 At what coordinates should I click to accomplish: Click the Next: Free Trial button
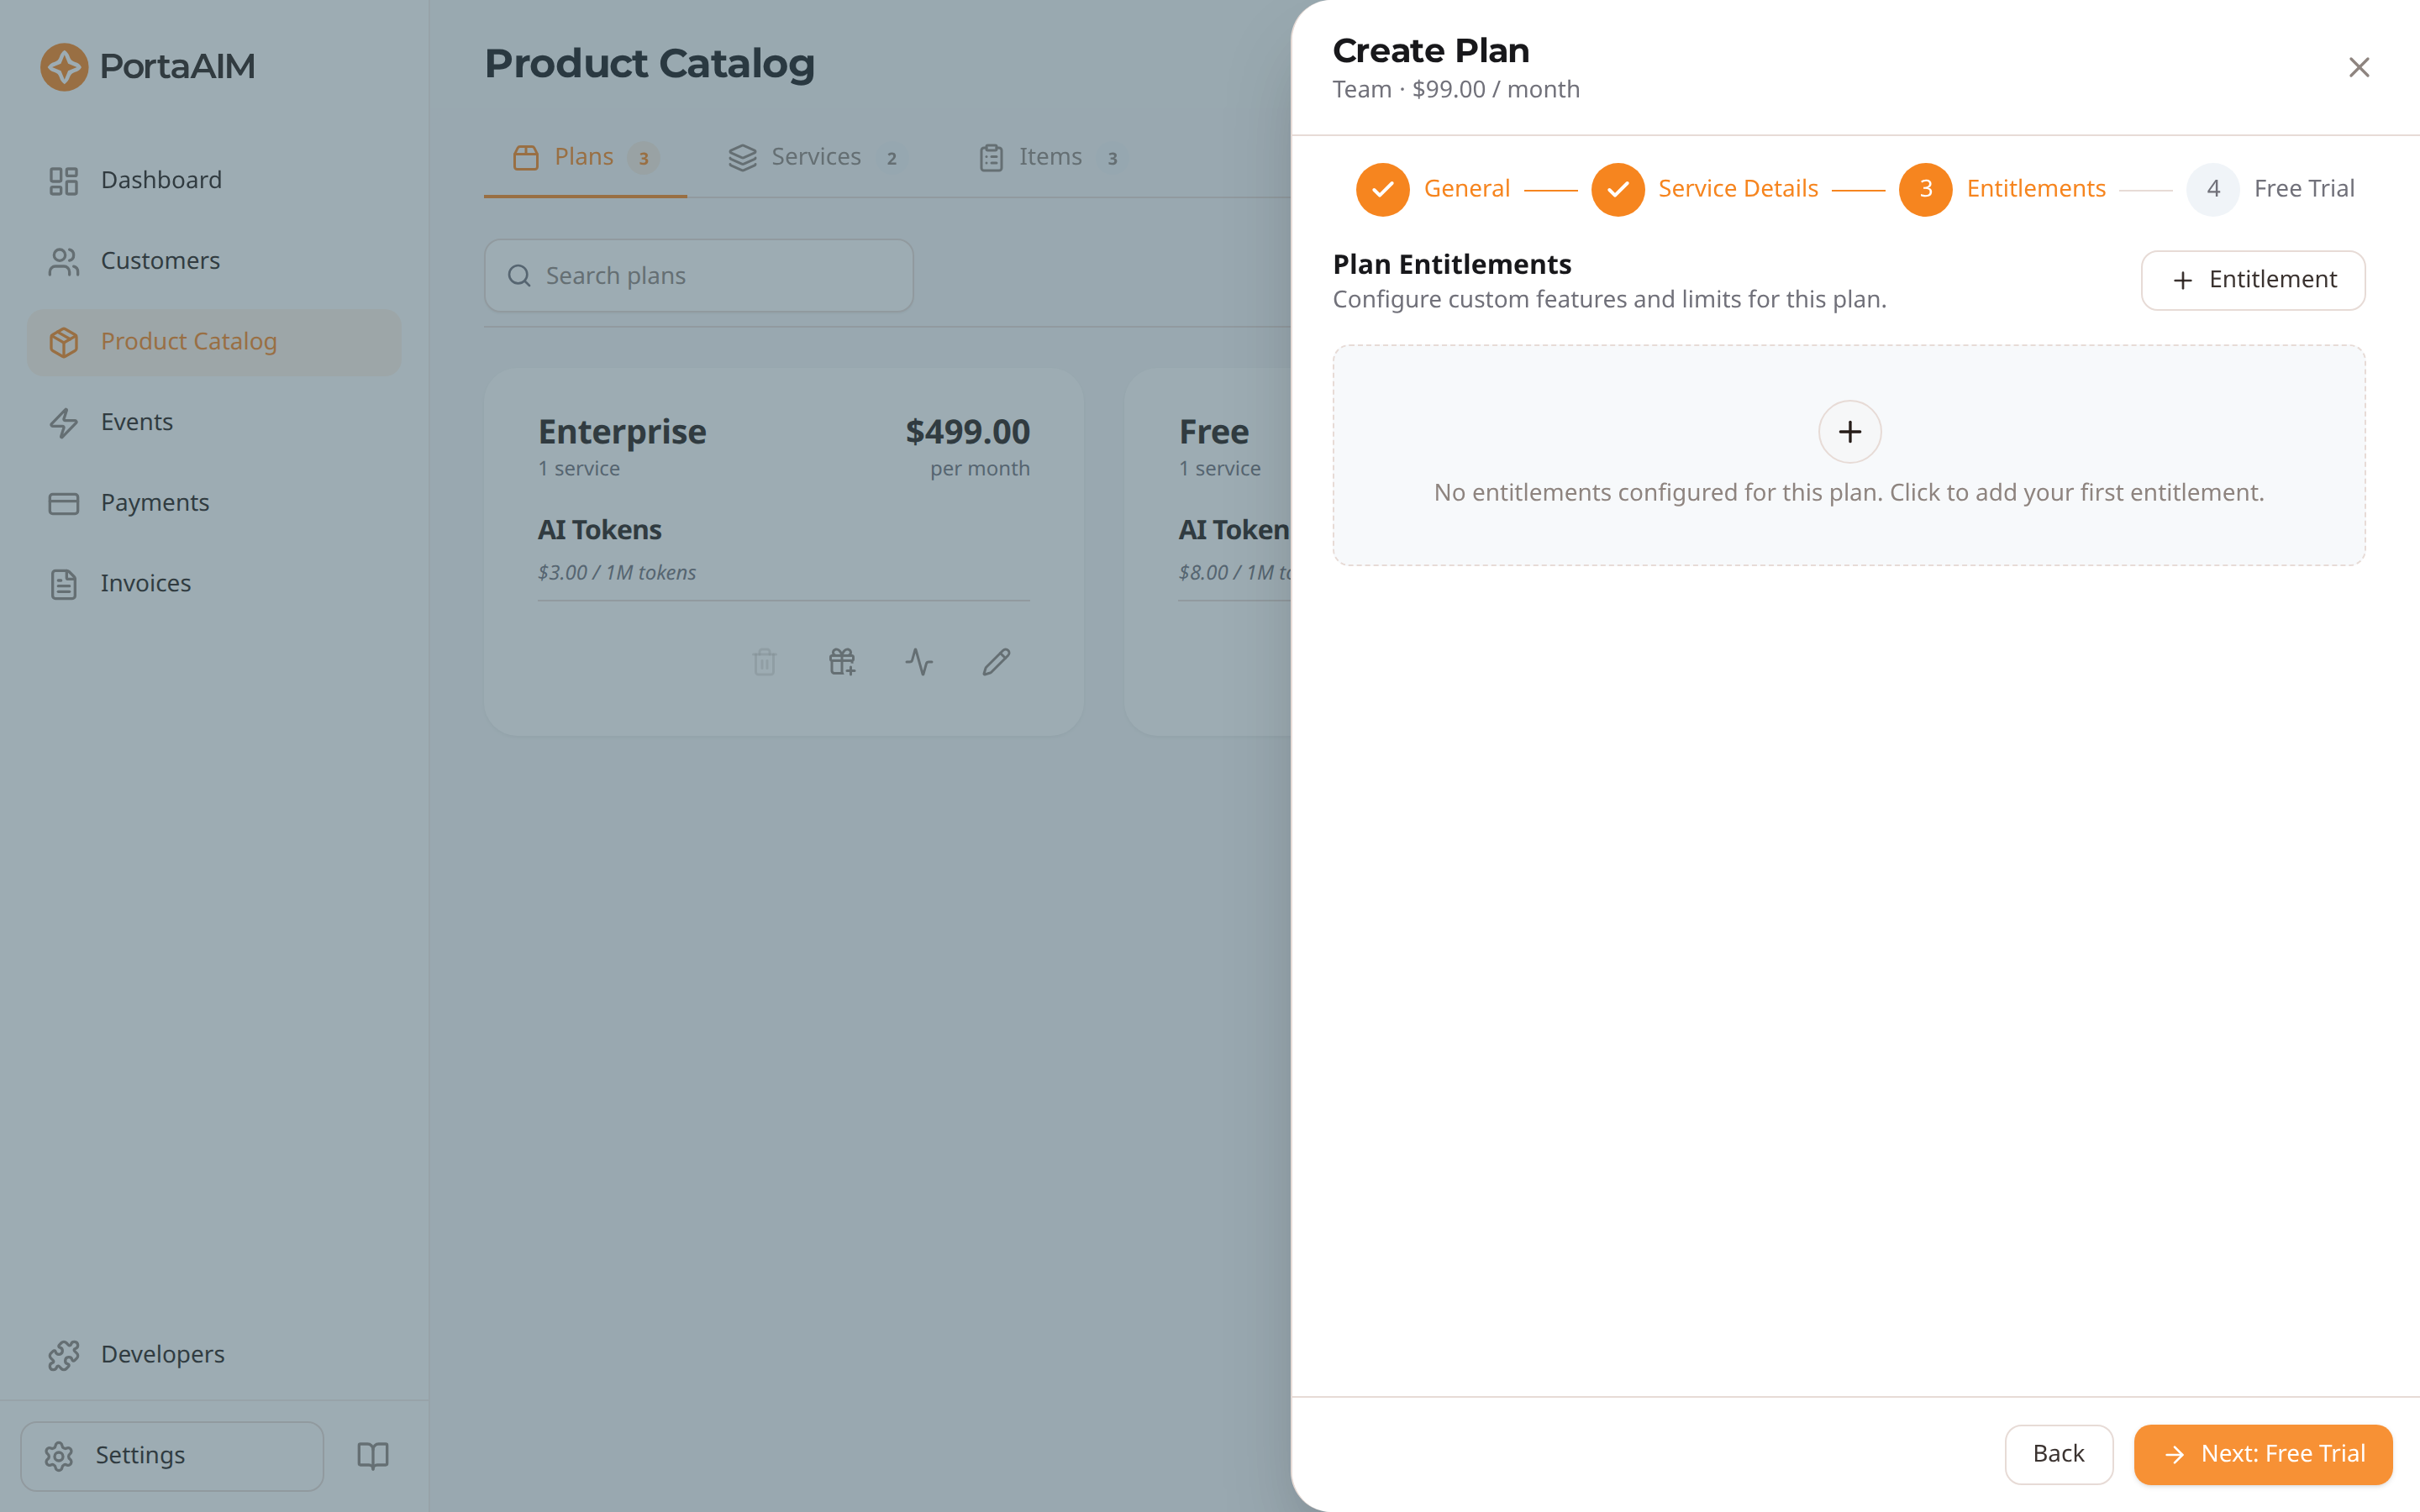click(2263, 1454)
